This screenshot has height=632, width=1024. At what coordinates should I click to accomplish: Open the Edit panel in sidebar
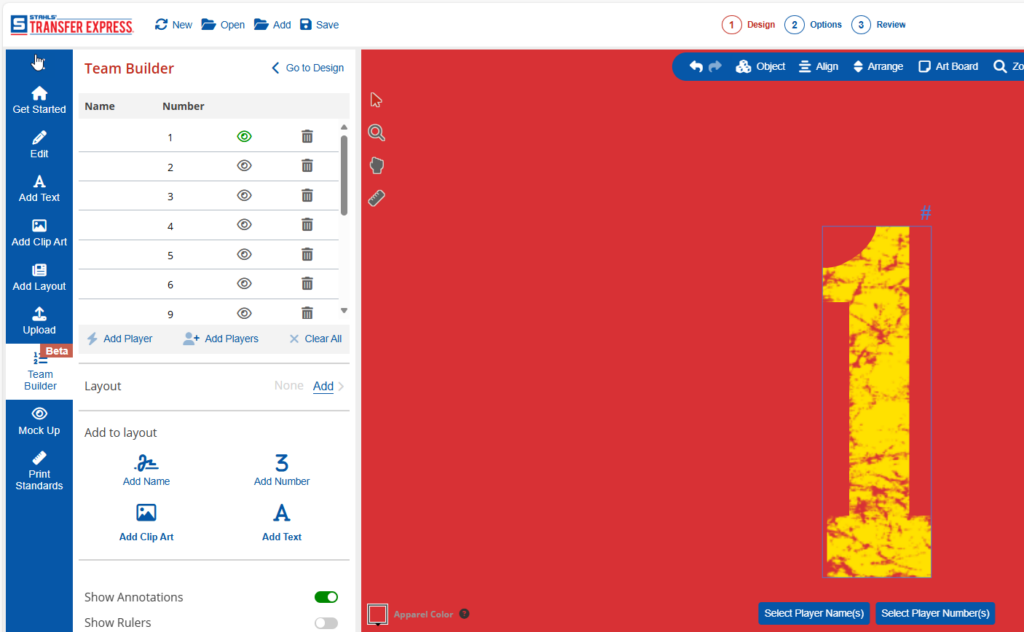(x=39, y=144)
